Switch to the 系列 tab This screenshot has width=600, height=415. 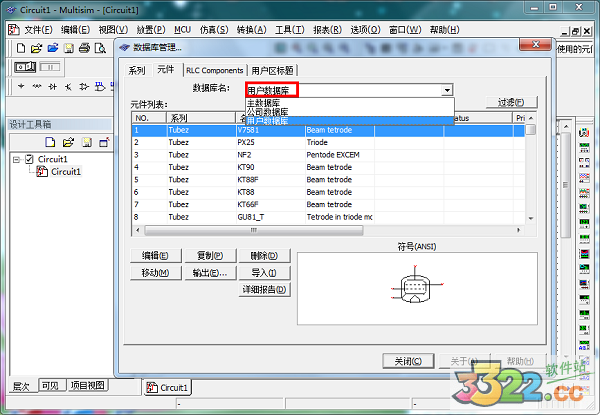(137, 70)
